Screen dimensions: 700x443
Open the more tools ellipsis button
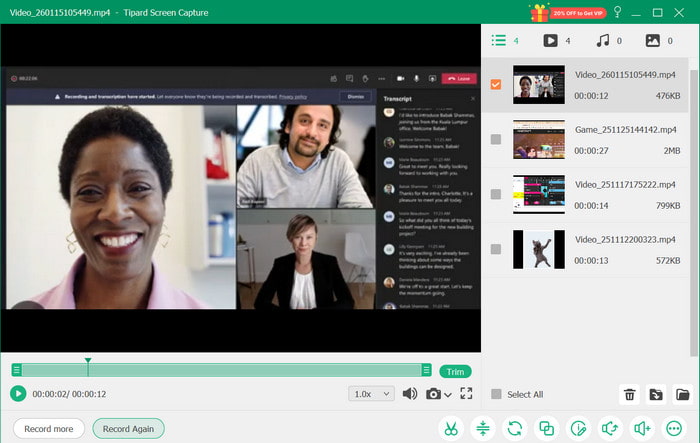674,428
